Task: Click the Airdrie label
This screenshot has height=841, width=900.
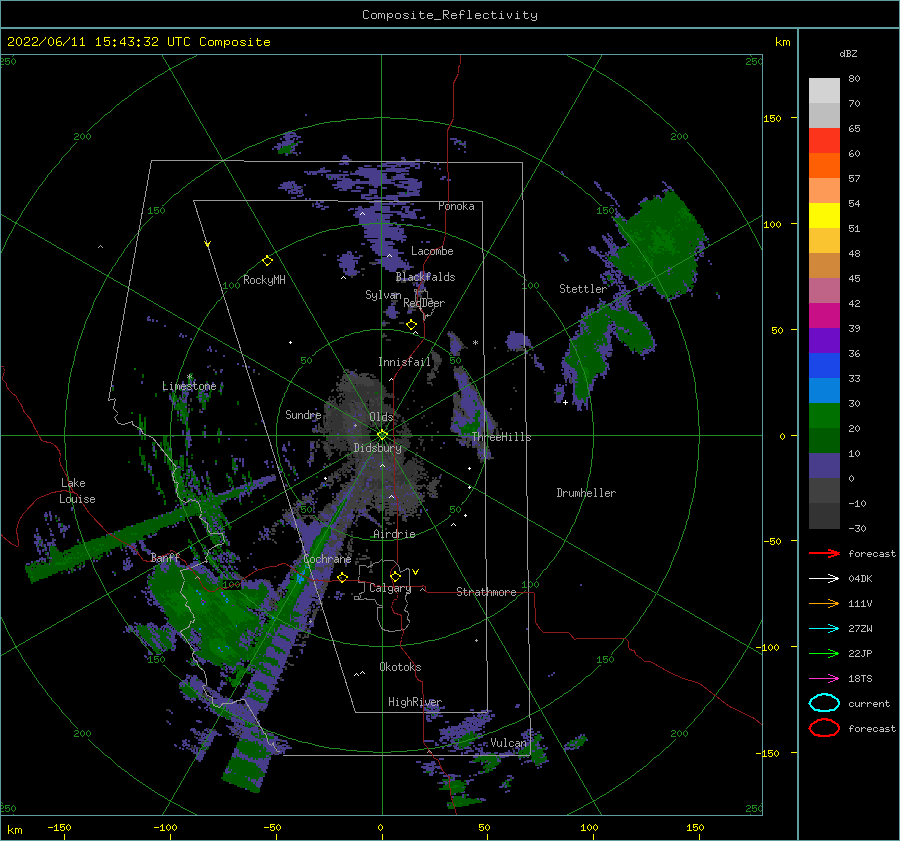Action: tap(394, 534)
